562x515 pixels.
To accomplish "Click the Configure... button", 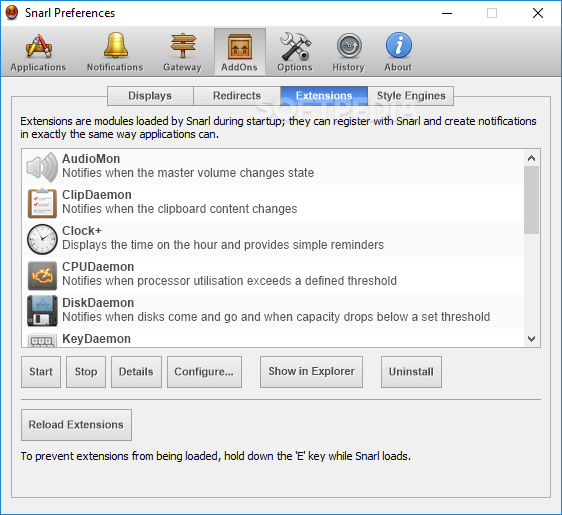I will pyautogui.click(x=204, y=372).
